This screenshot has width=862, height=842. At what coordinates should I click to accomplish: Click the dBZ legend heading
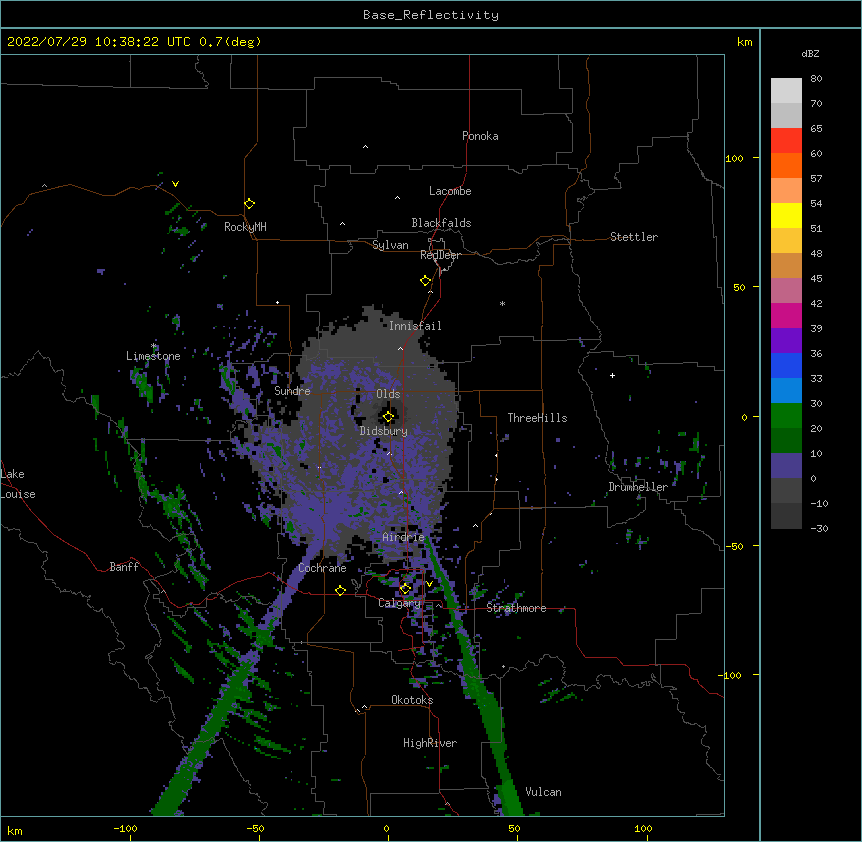tap(810, 54)
